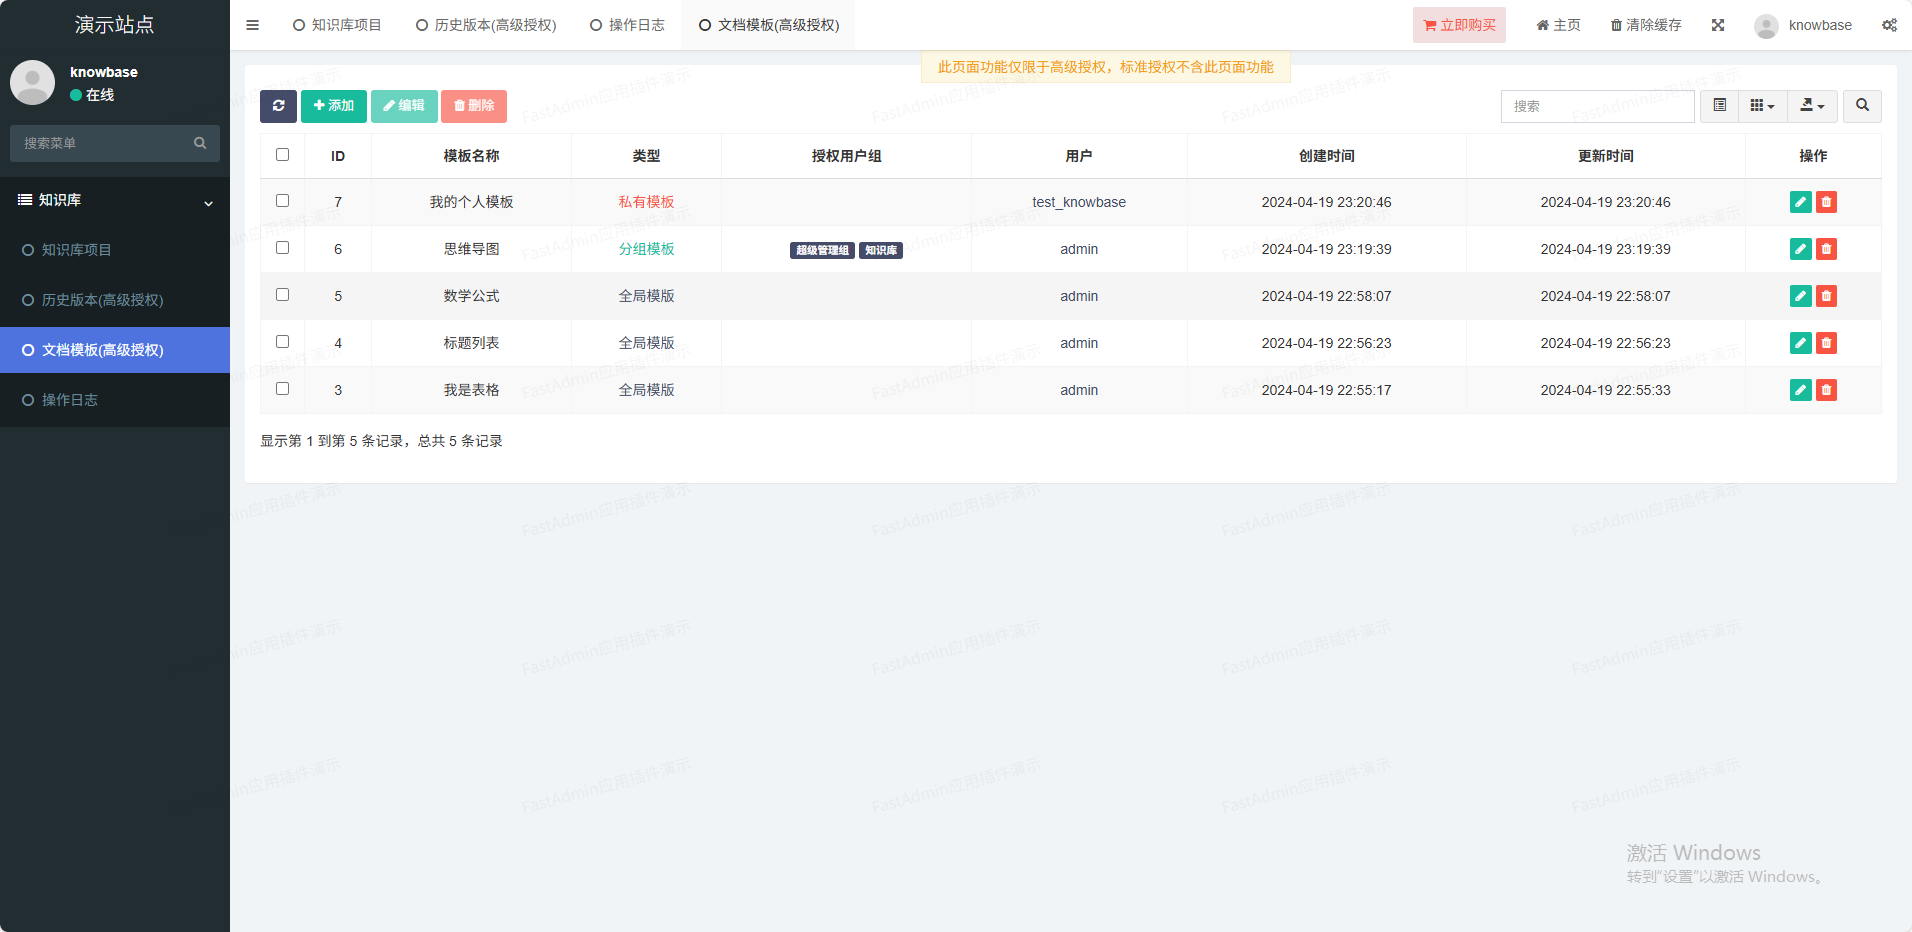Image resolution: width=1912 pixels, height=932 pixels.
Task: Open the columns visibility dropdown
Action: point(1762,106)
